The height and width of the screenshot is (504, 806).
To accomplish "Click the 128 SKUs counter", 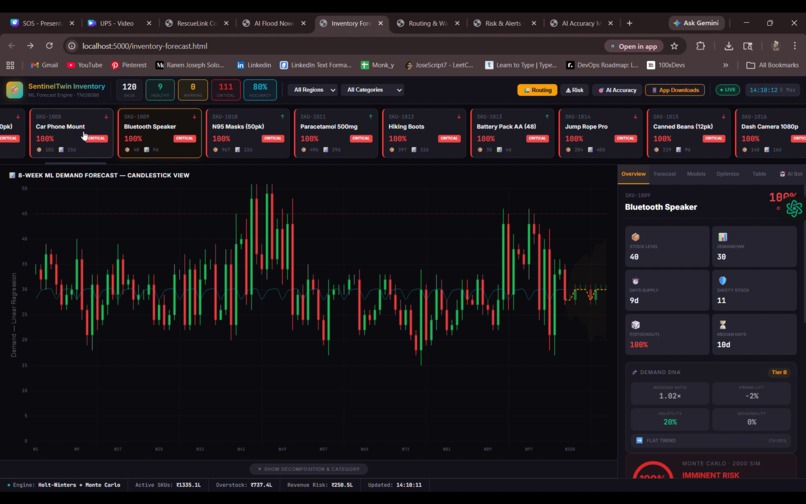I will point(130,90).
